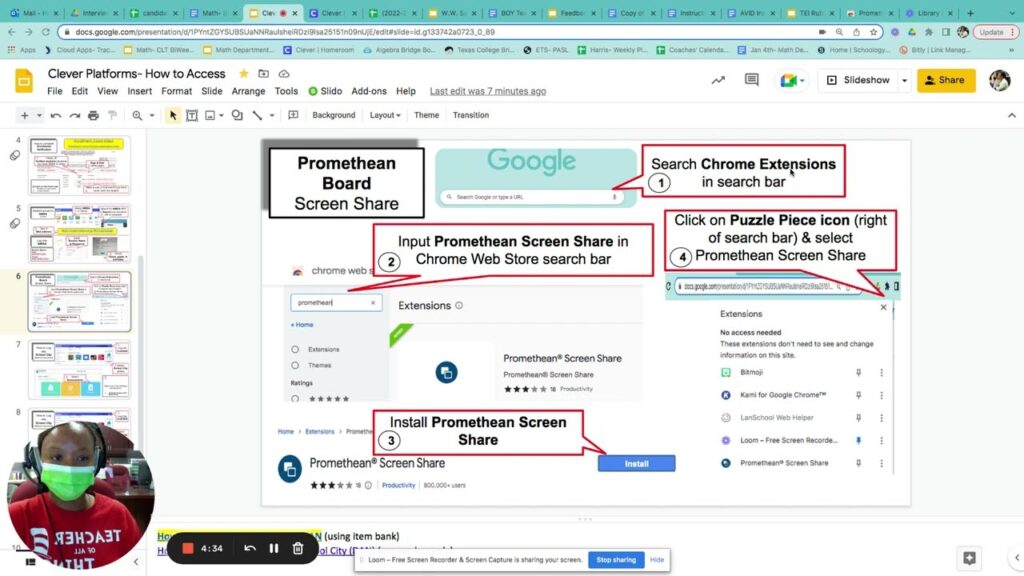Restart the Loom recording
The height and width of the screenshot is (576, 1024).
click(x=249, y=549)
